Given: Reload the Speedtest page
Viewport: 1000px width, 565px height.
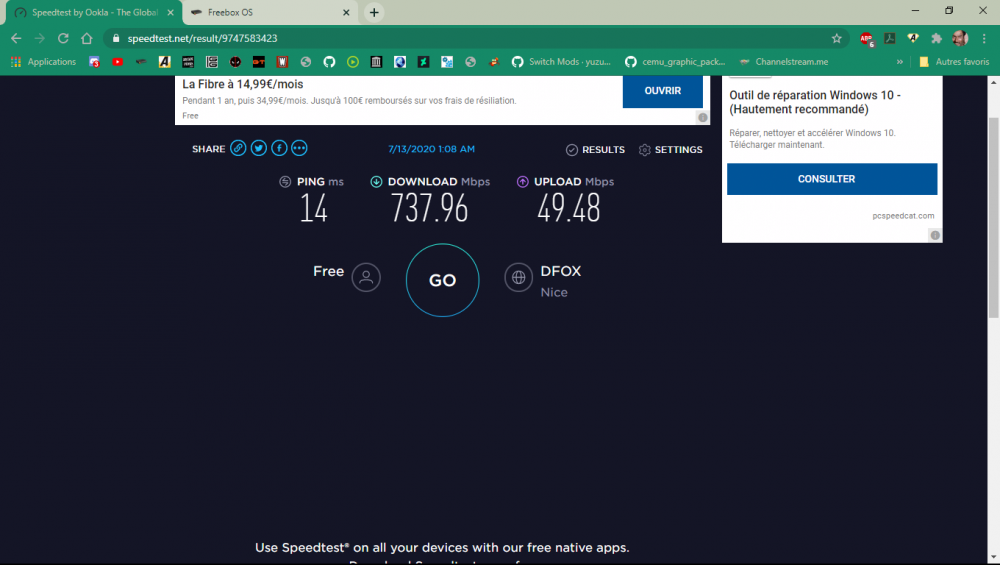Looking at the screenshot, I should click(x=63, y=38).
